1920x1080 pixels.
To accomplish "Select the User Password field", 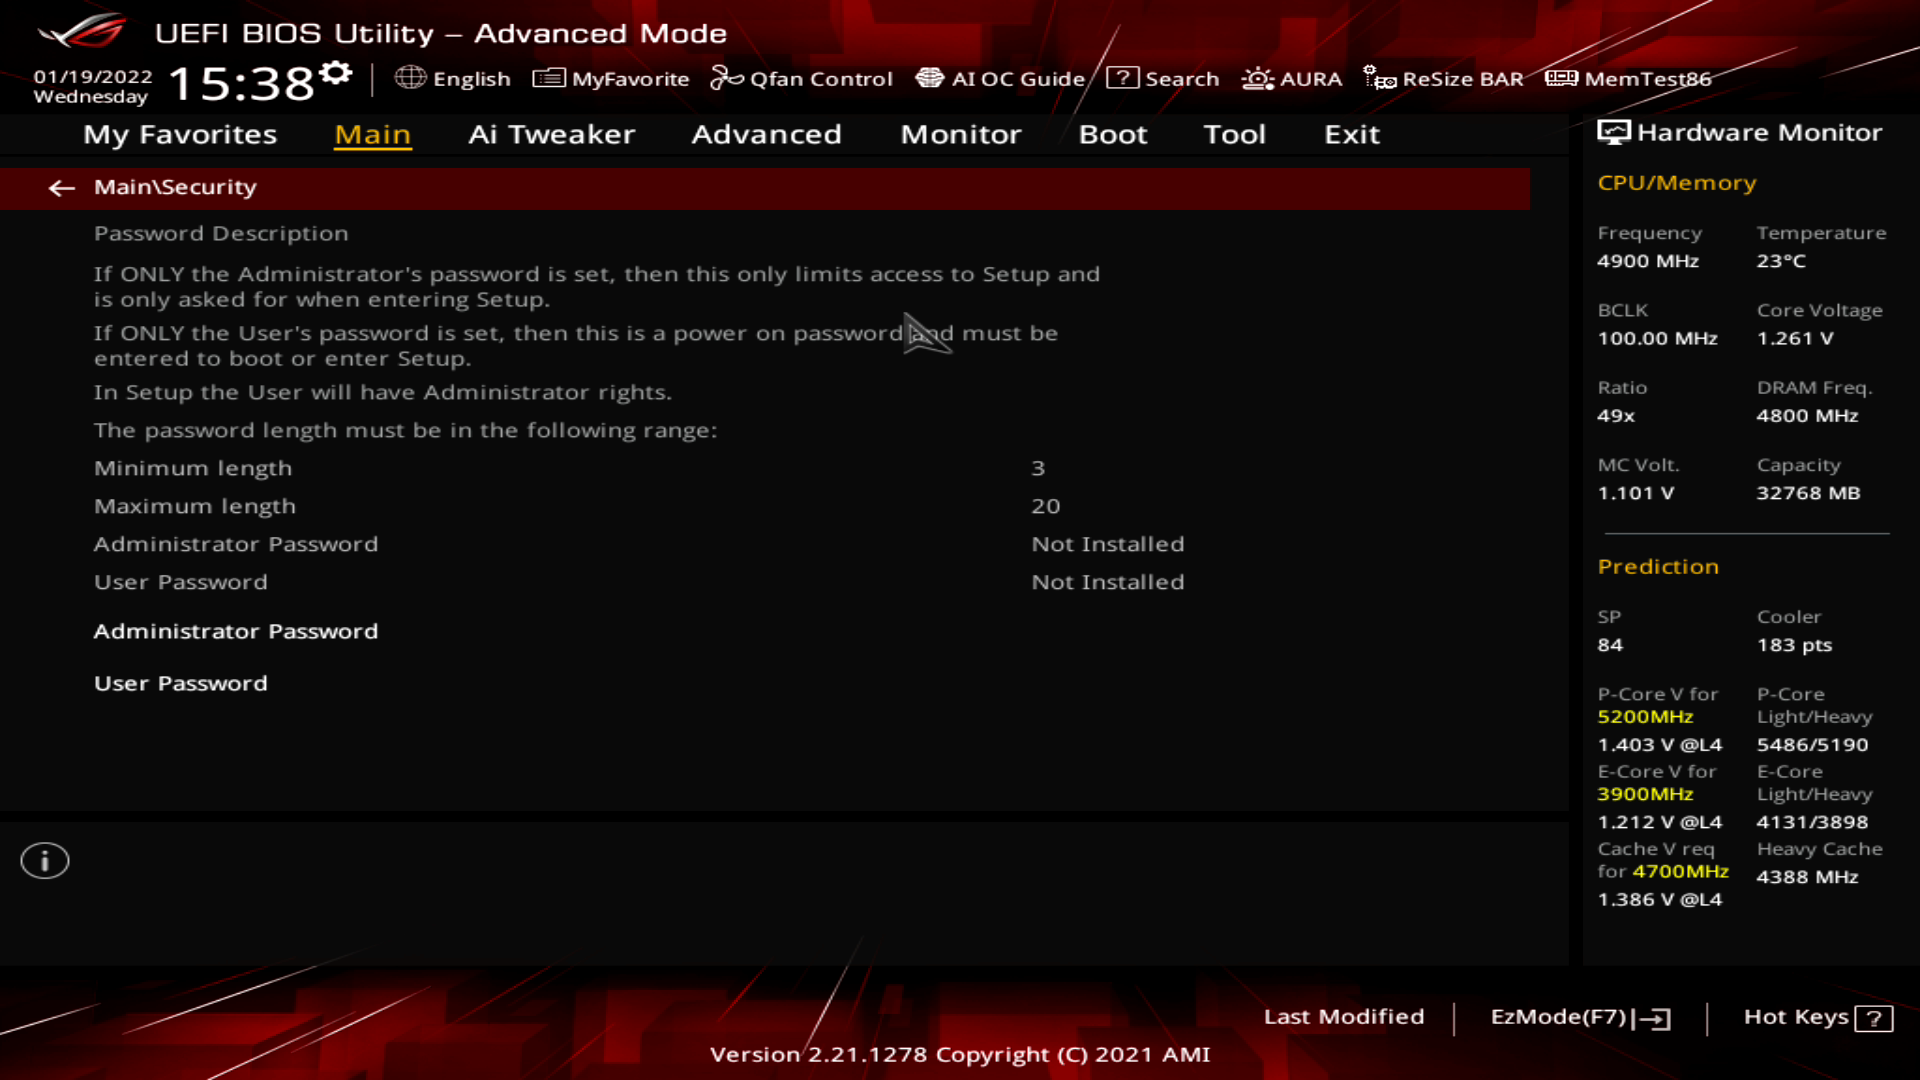I will pos(180,683).
